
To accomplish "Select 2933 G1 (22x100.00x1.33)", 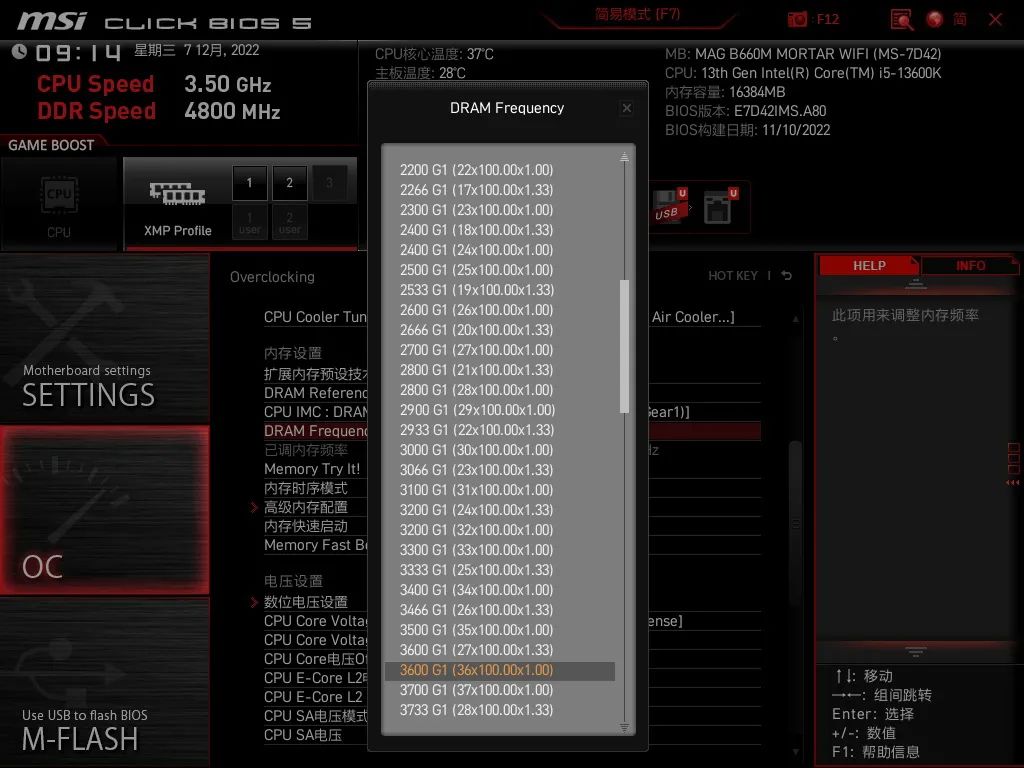I will pyautogui.click(x=476, y=430).
